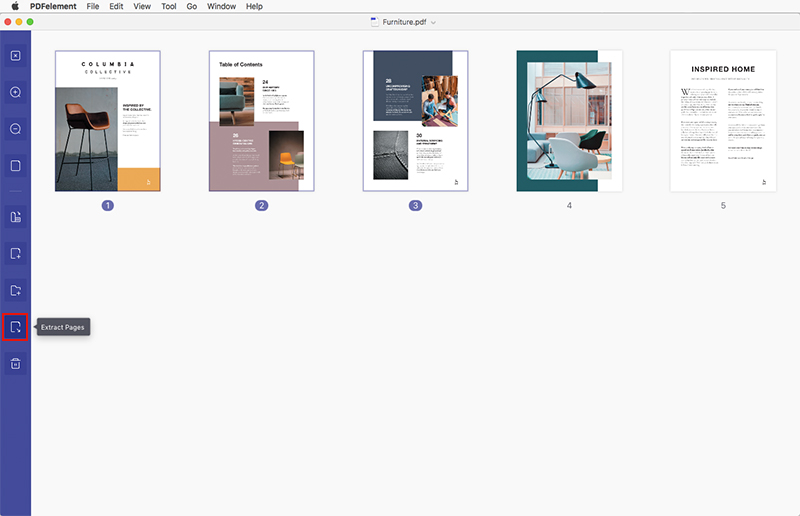Delete selected pages trash icon
The image size is (800, 516).
tap(15, 364)
